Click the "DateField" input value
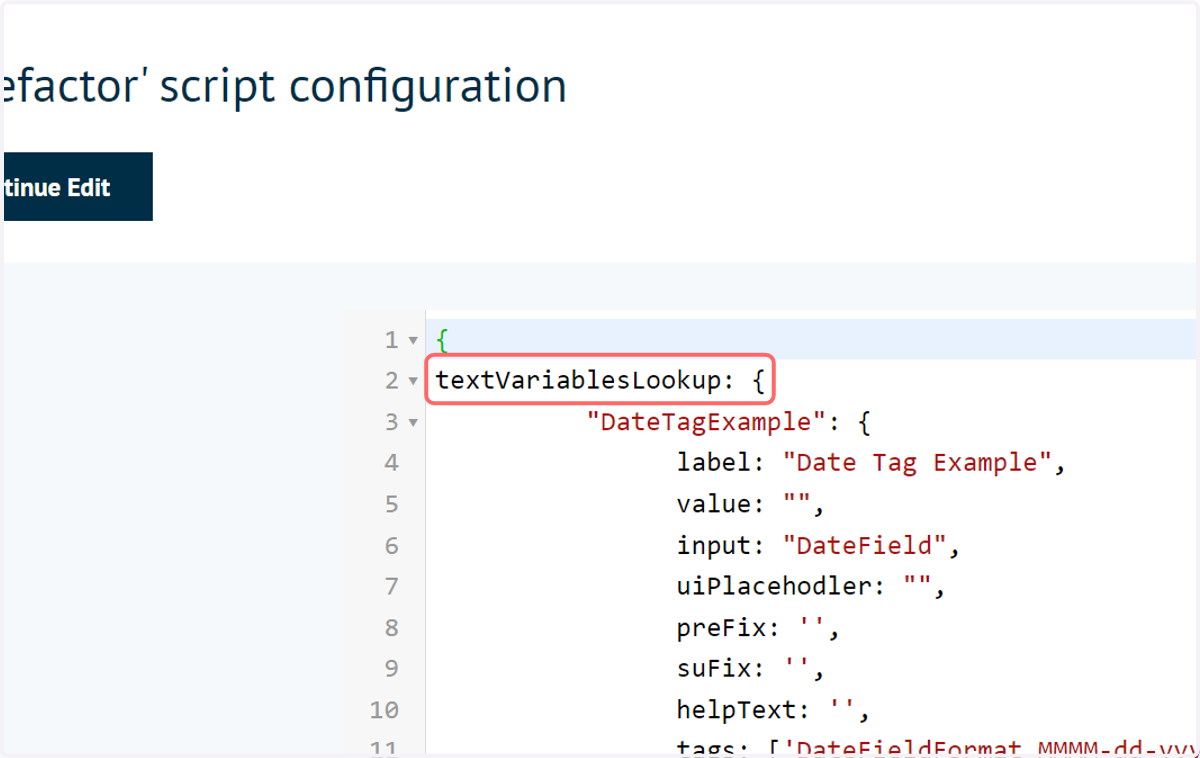This screenshot has width=1200, height=758. click(x=864, y=545)
